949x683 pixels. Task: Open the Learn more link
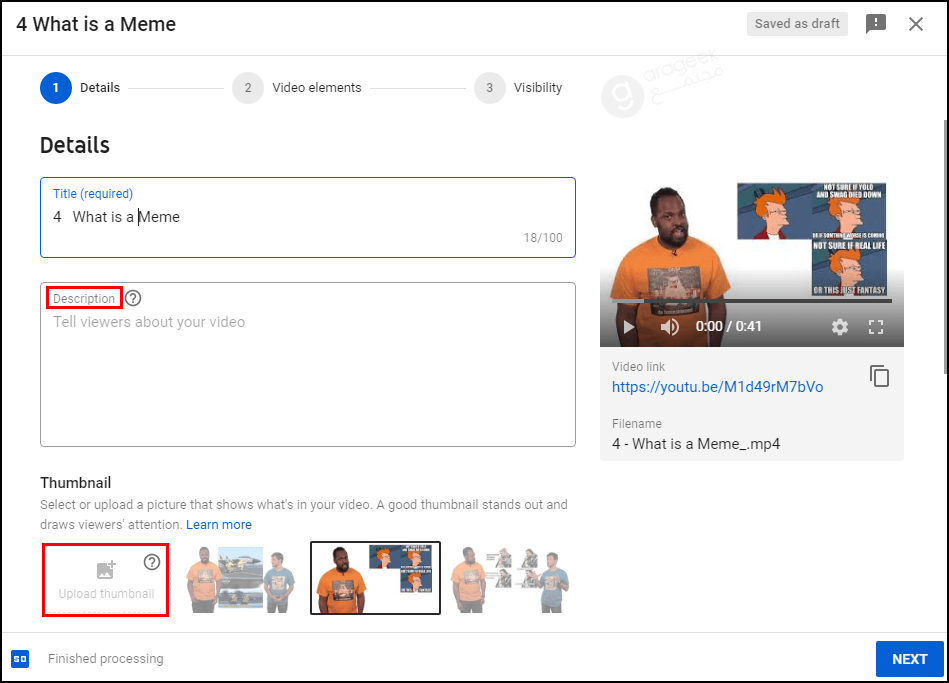point(218,524)
